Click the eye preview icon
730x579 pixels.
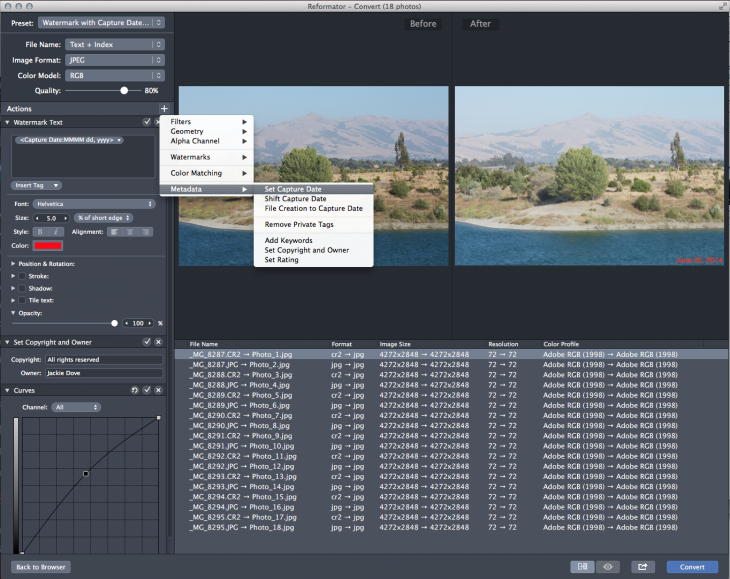pyautogui.click(x=606, y=566)
